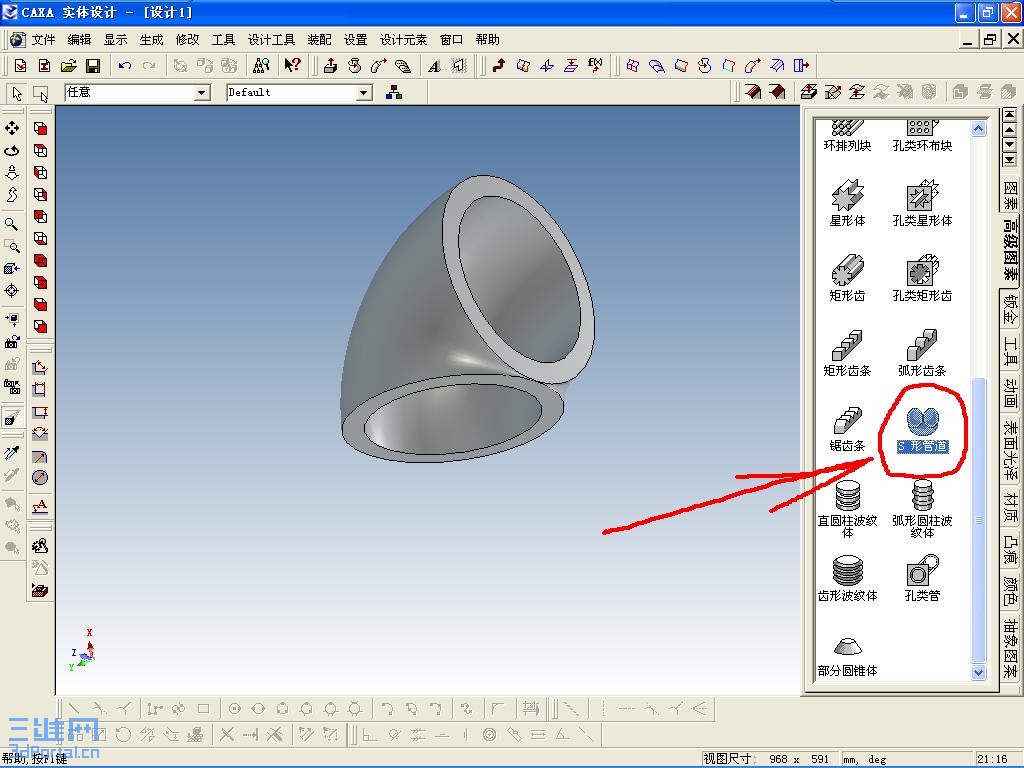Open the 装配 menu
The width and height of the screenshot is (1024, 768).
(319, 40)
